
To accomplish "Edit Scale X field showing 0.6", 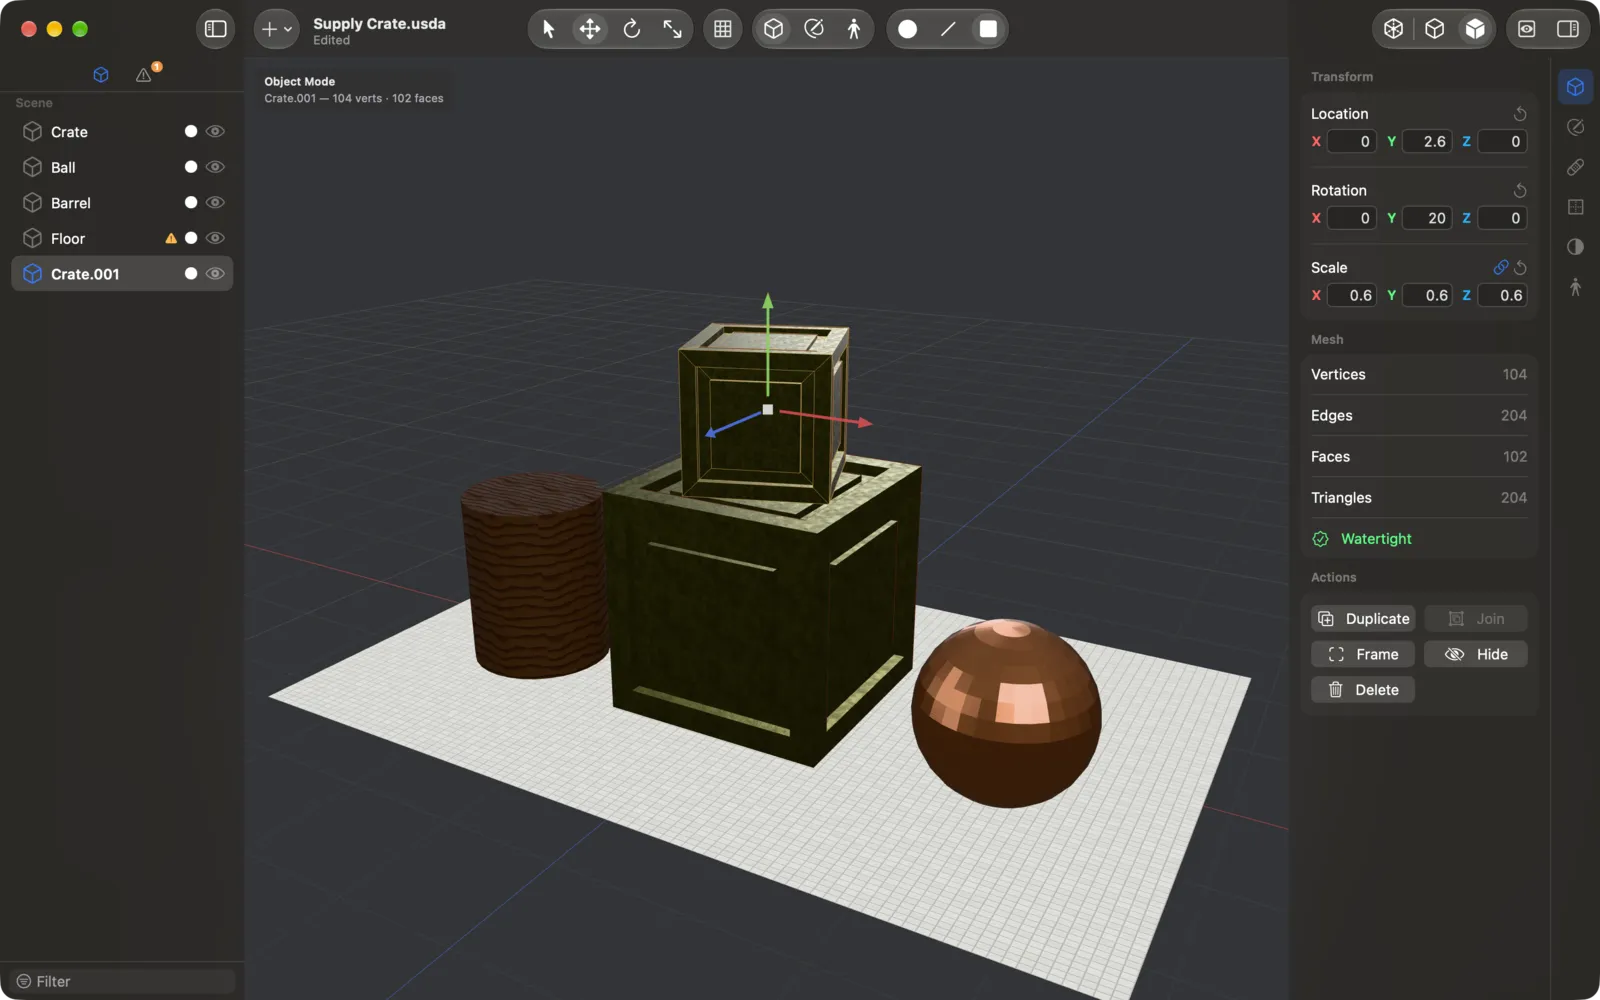I will click(1352, 296).
